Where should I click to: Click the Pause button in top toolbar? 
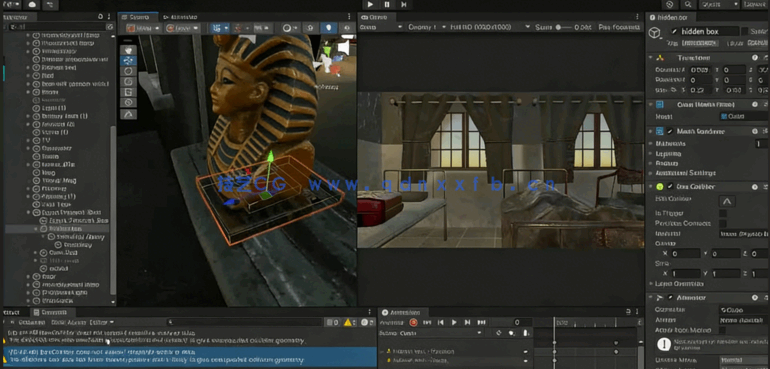click(387, 4)
